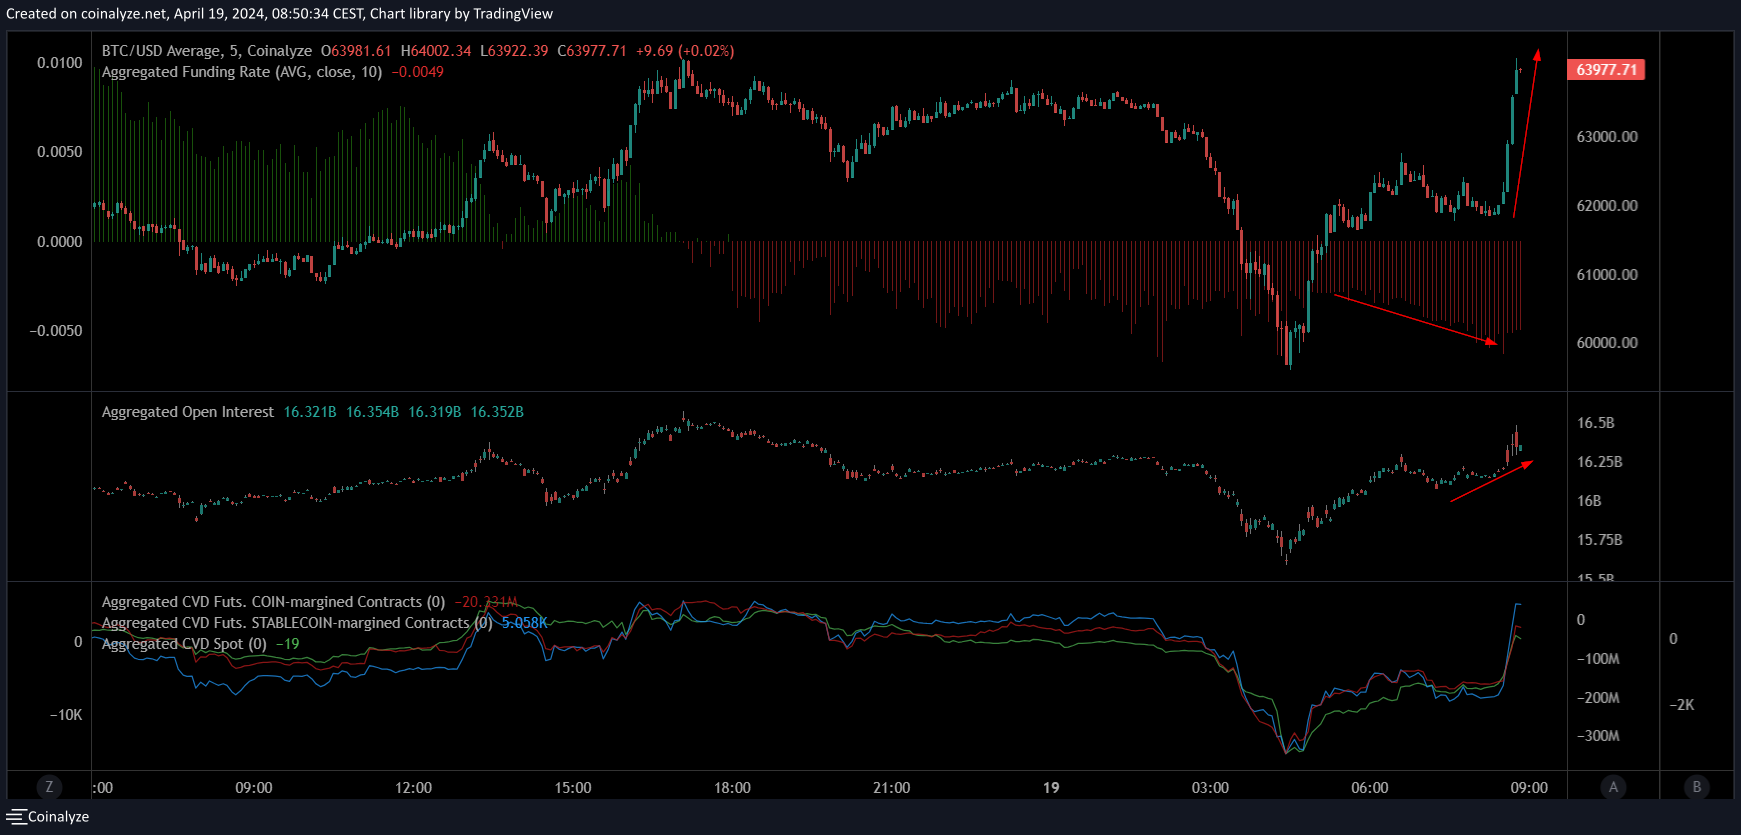
Task: Click the change value +9.69 (+0.02%)
Action: 685,51
